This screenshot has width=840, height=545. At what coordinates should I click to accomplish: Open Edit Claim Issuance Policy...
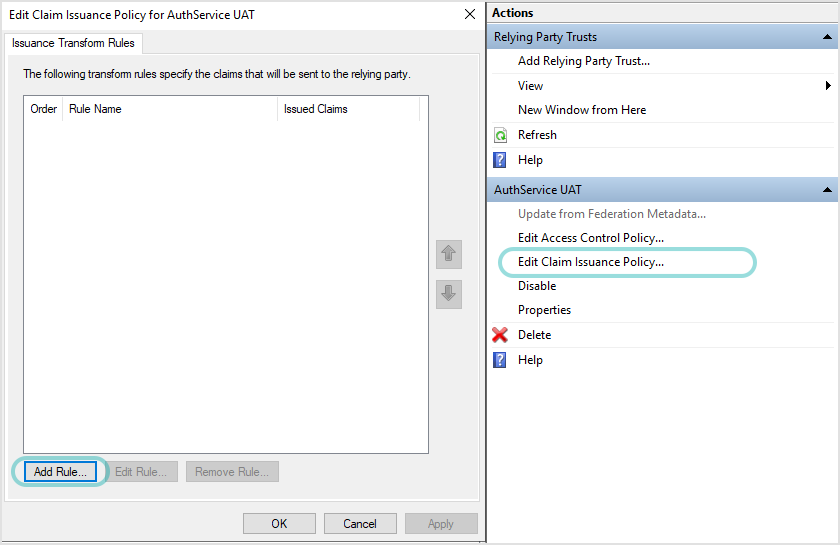(x=590, y=262)
